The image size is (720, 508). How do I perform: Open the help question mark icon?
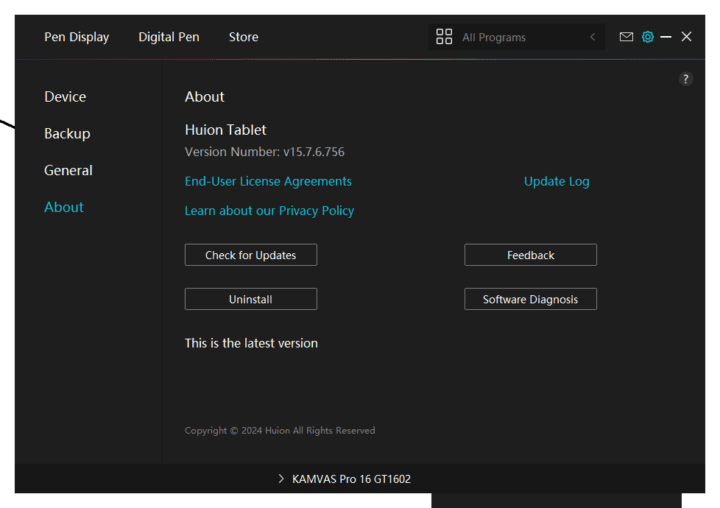point(685,79)
